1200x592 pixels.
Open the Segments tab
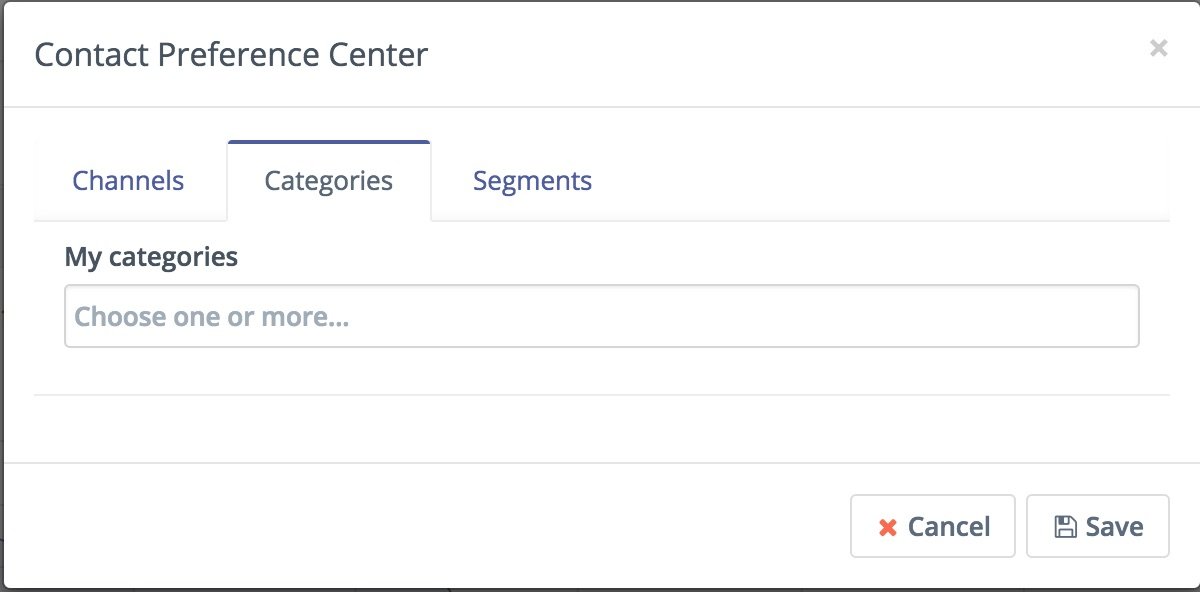tap(532, 181)
